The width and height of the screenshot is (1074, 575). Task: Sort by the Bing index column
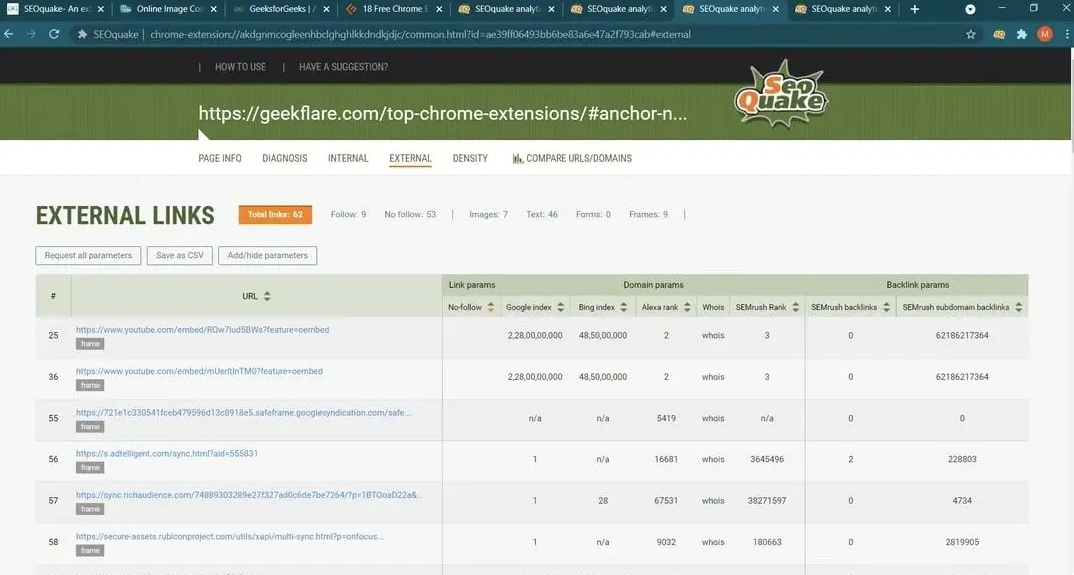point(623,307)
